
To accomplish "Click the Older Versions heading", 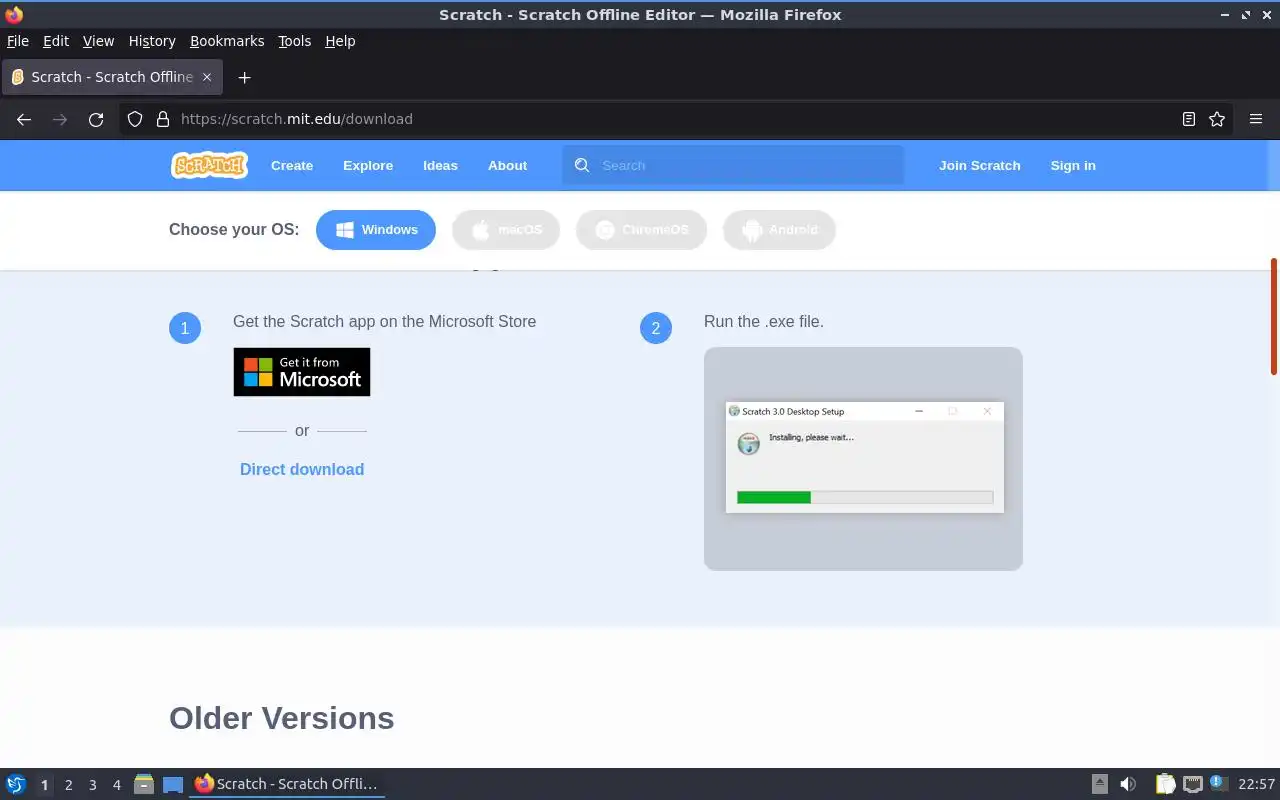I will pos(282,718).
